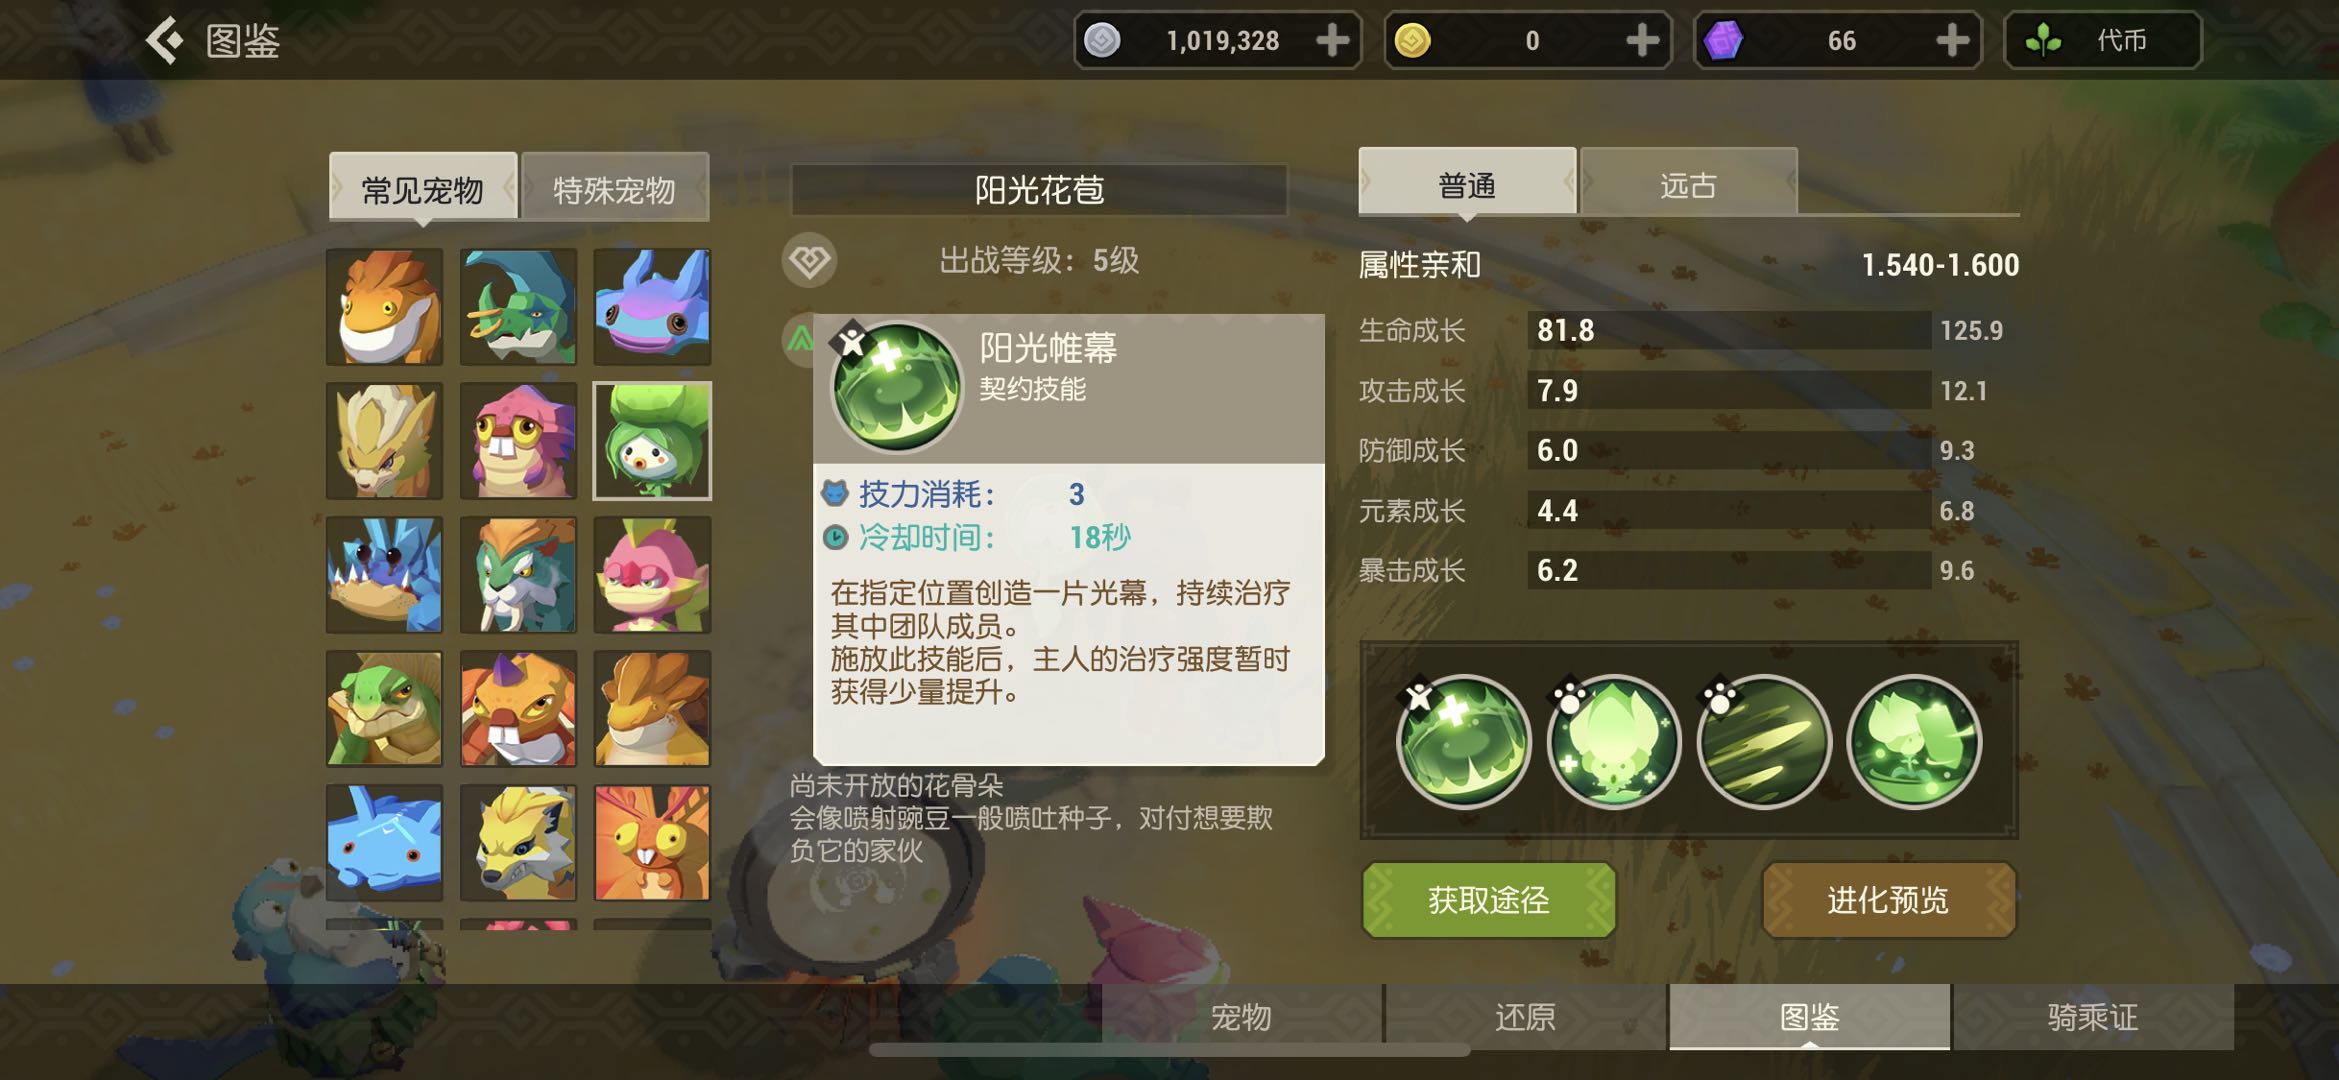
Task: Select the lotus bud skill icon
Action: pos(1613,741)
